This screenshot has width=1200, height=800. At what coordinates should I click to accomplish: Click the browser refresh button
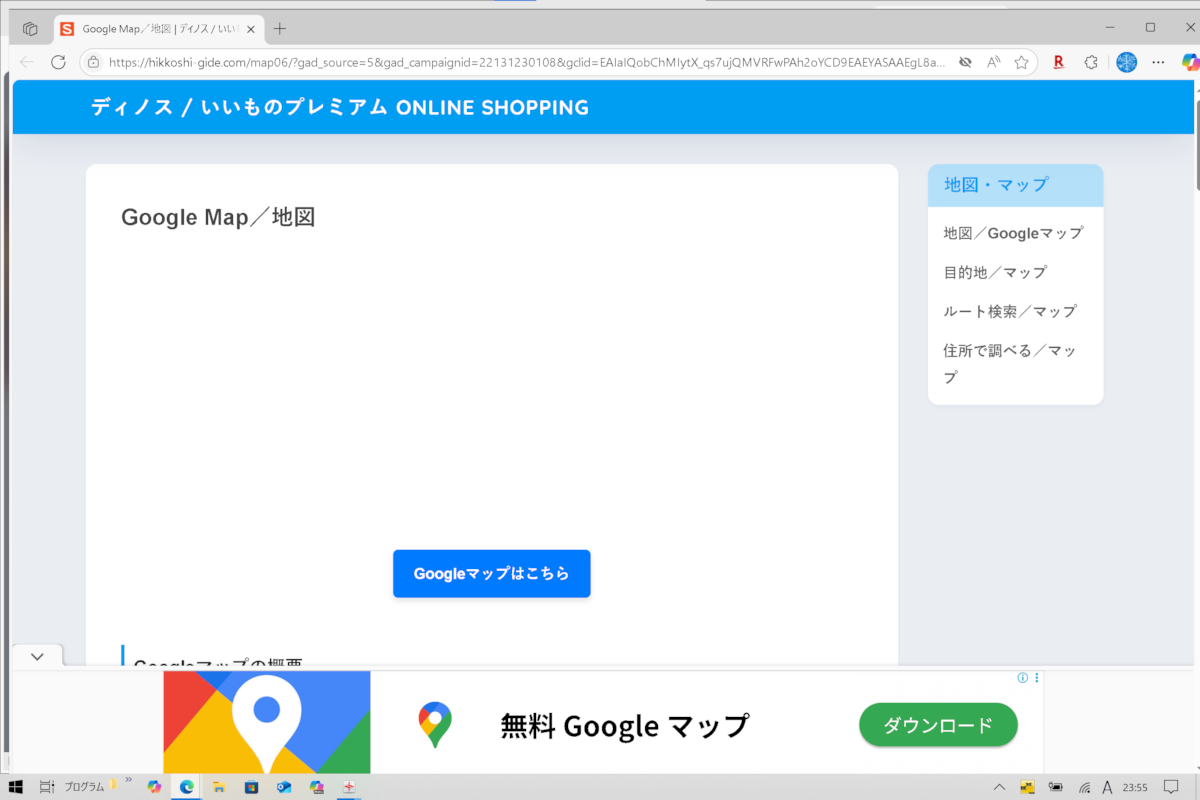(58, 62)
